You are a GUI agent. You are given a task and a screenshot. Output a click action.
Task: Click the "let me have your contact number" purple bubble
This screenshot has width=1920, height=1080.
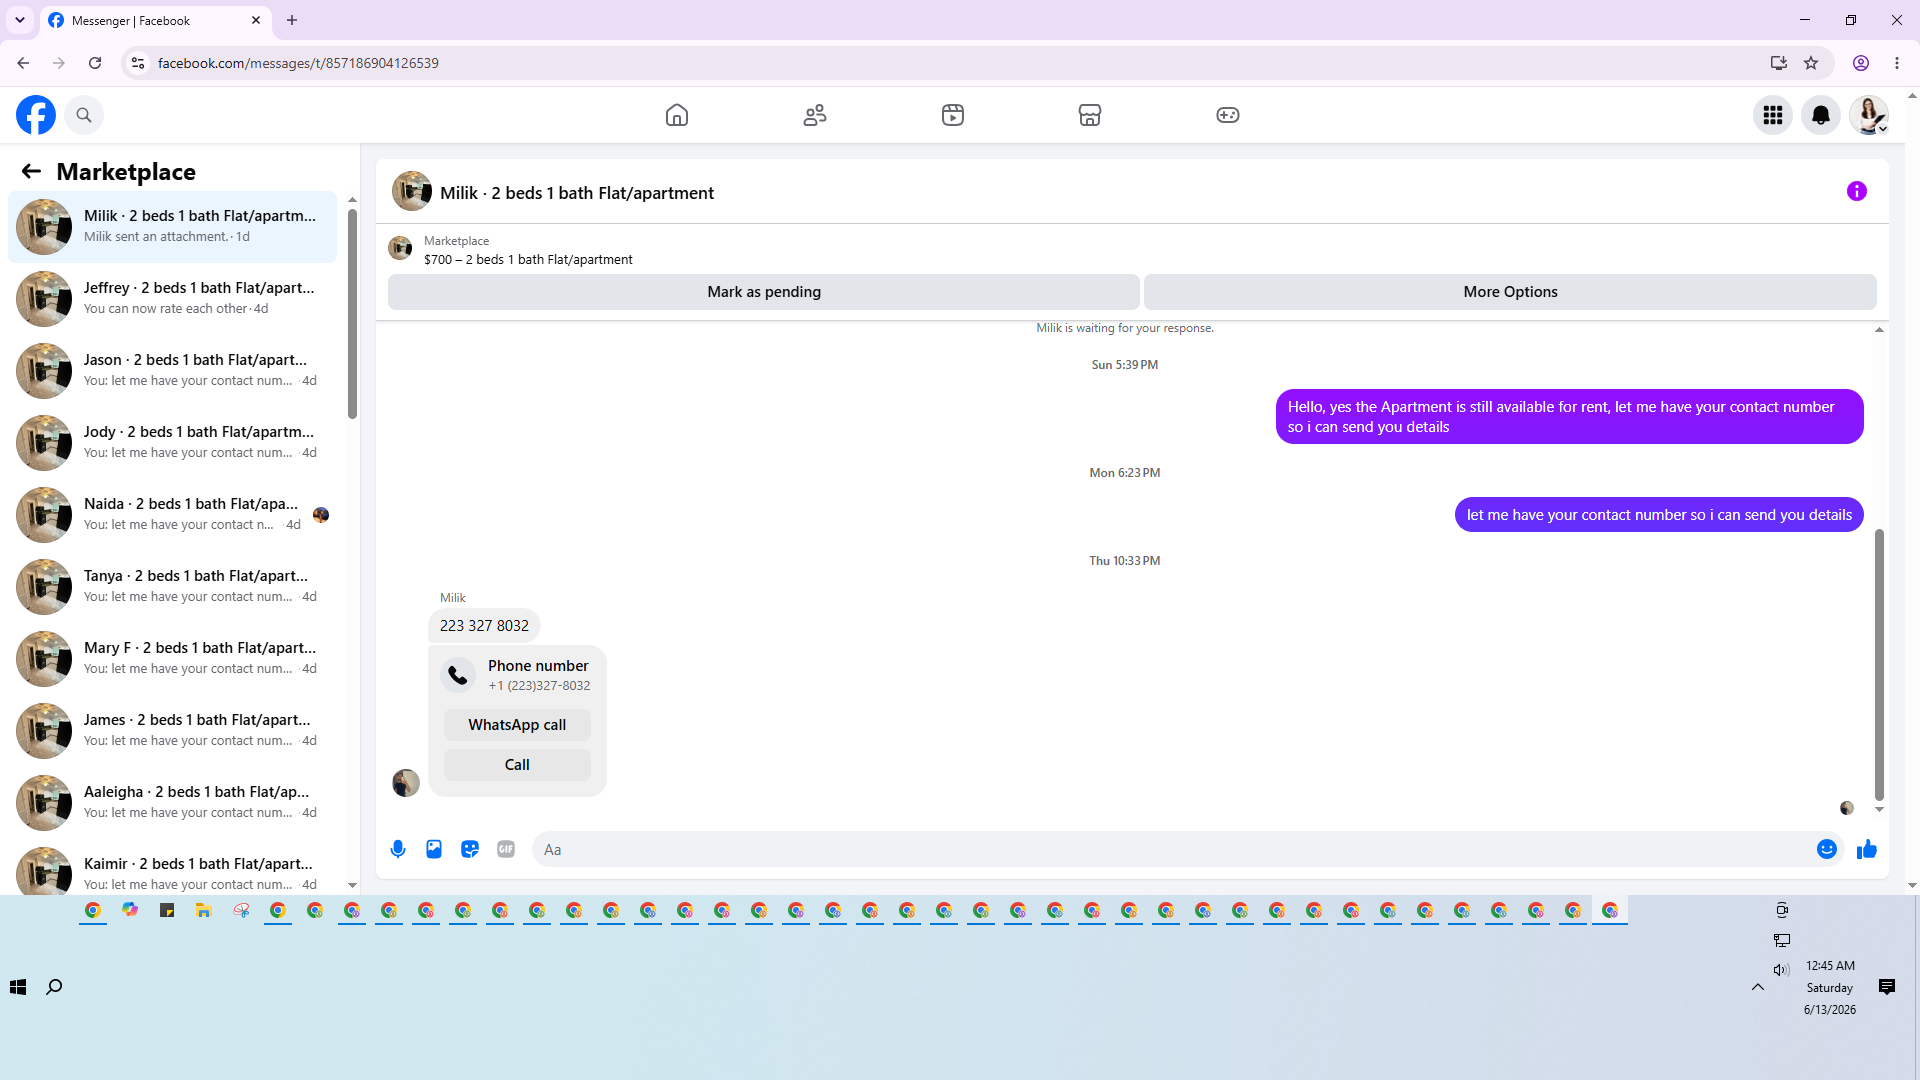1659,515
